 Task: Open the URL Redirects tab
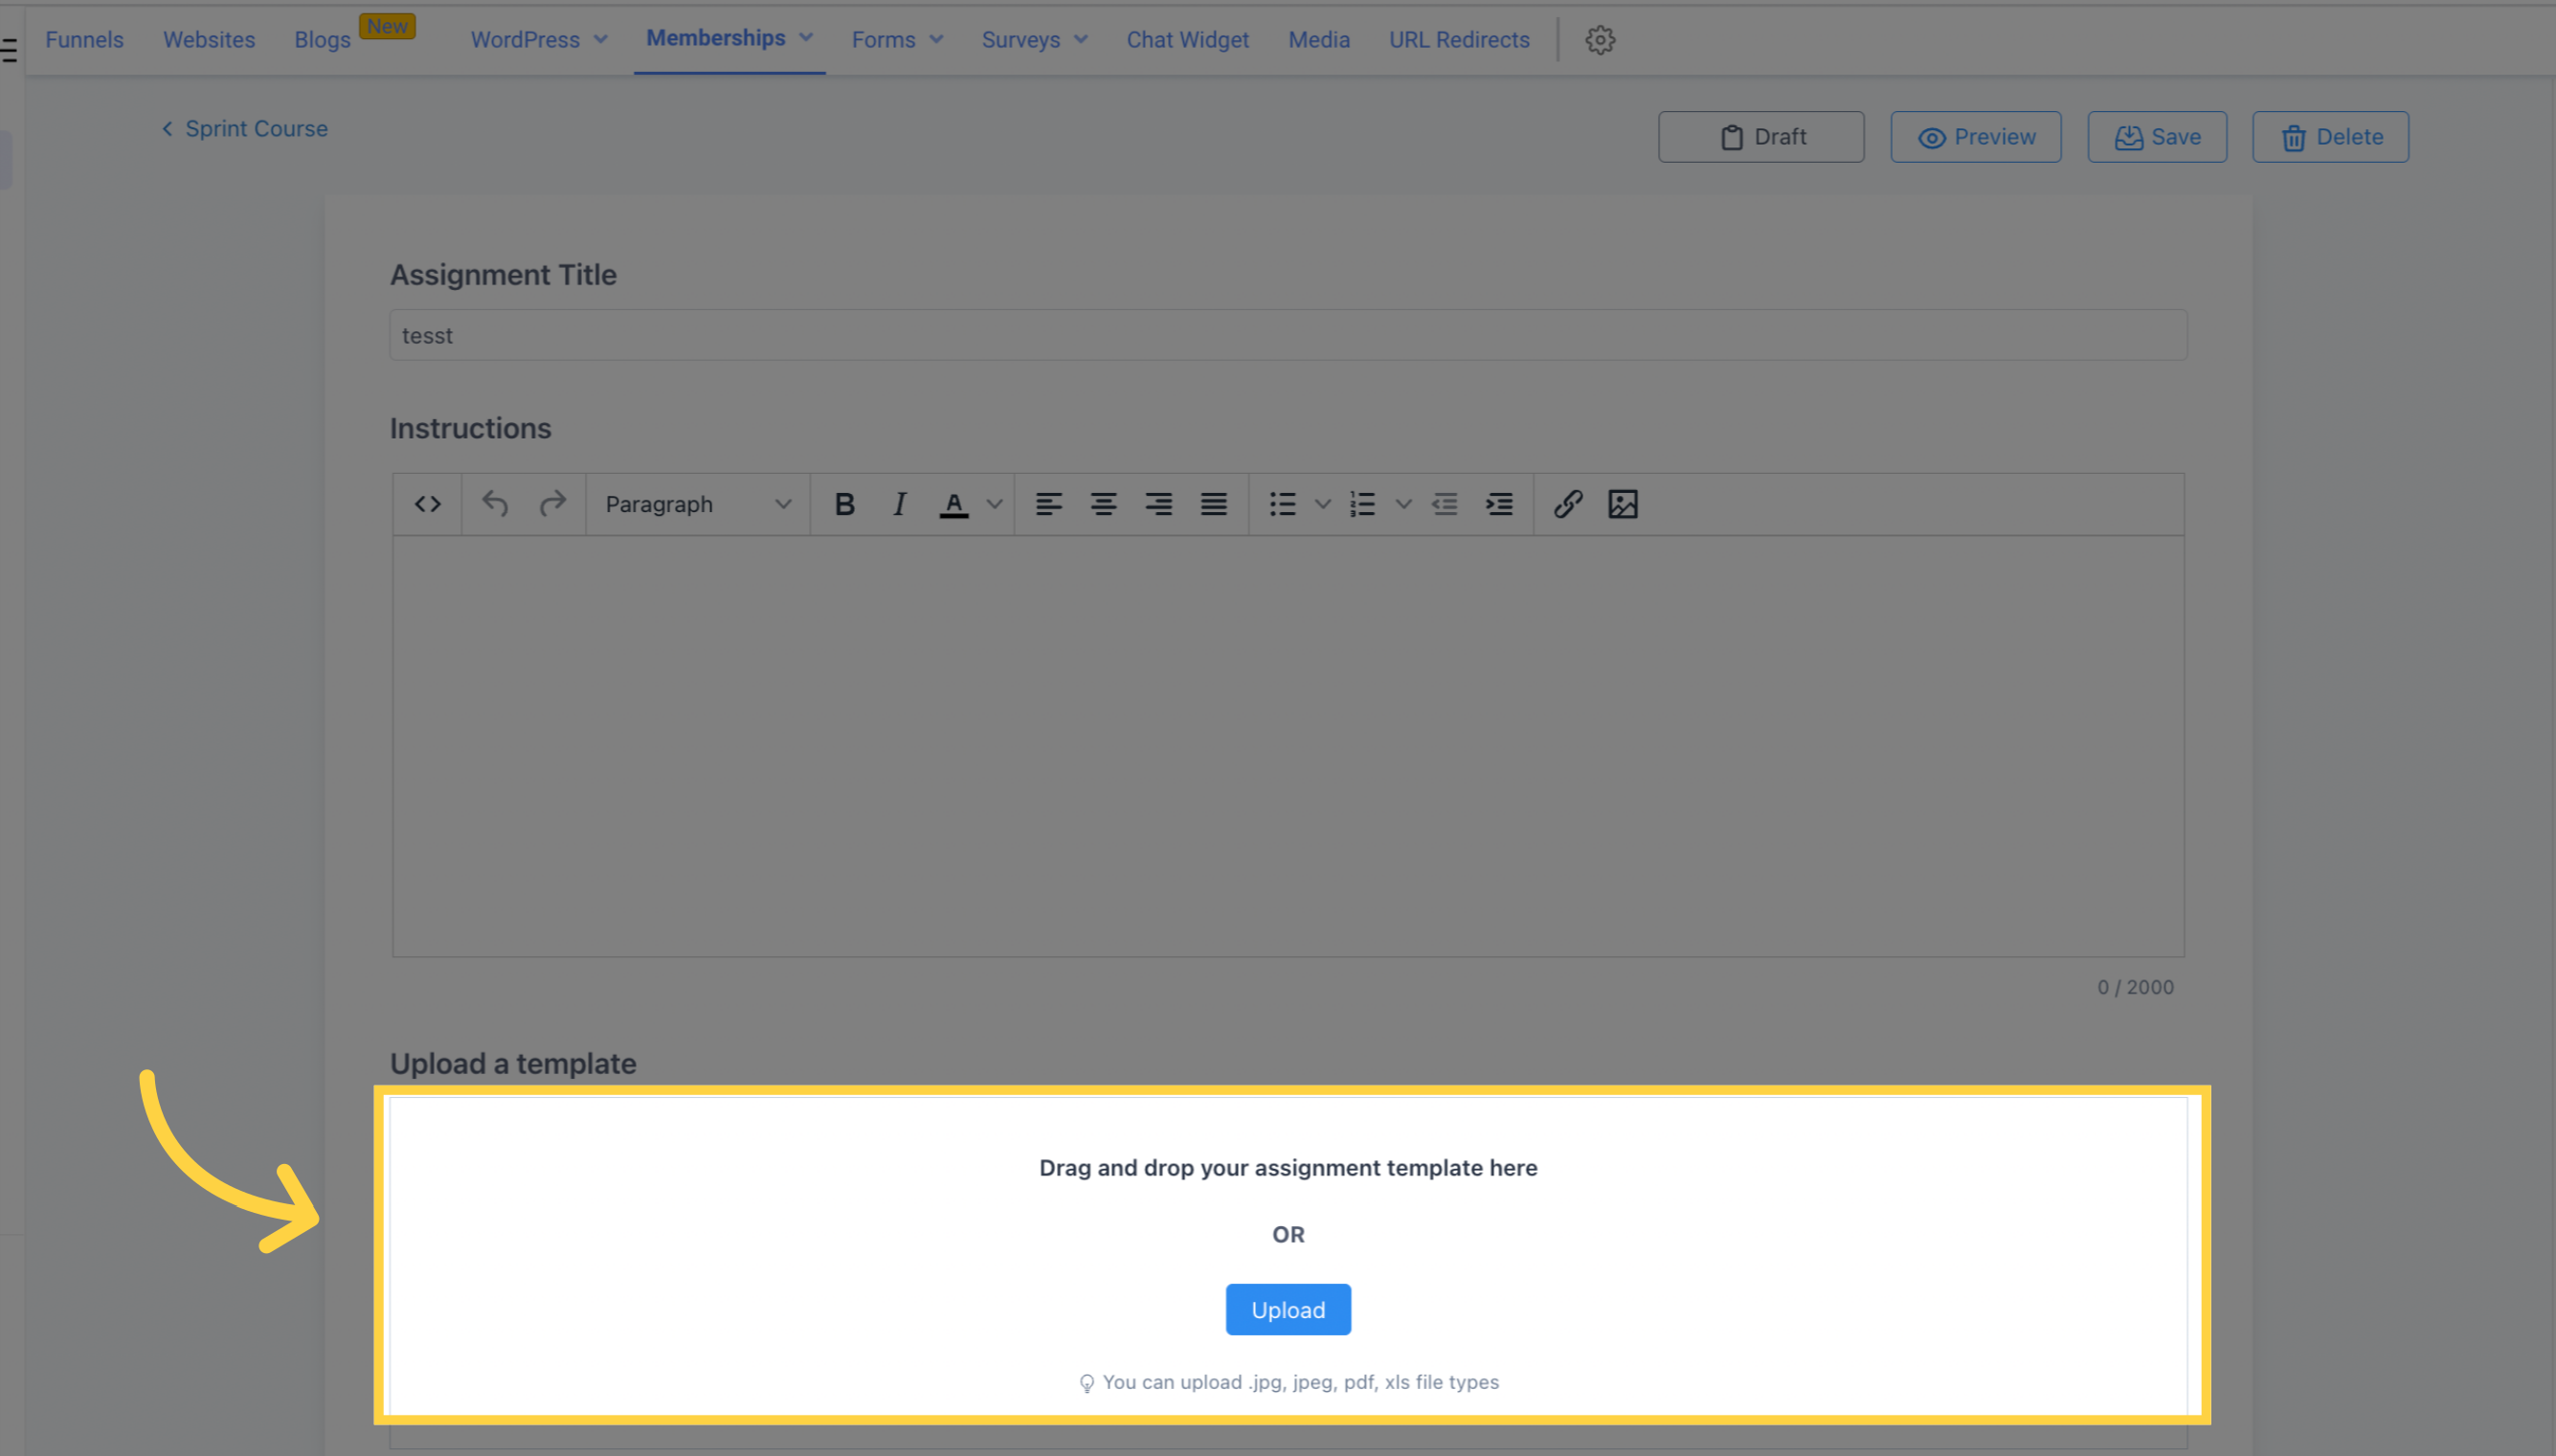(x=1458, y=40)
